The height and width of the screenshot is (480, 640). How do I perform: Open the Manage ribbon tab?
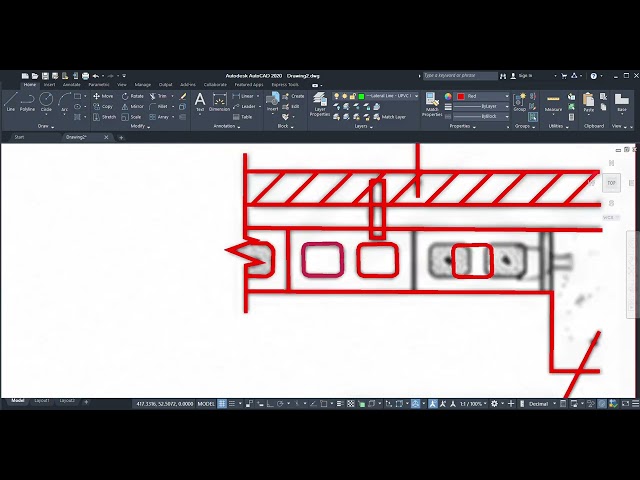pos(142,85)
